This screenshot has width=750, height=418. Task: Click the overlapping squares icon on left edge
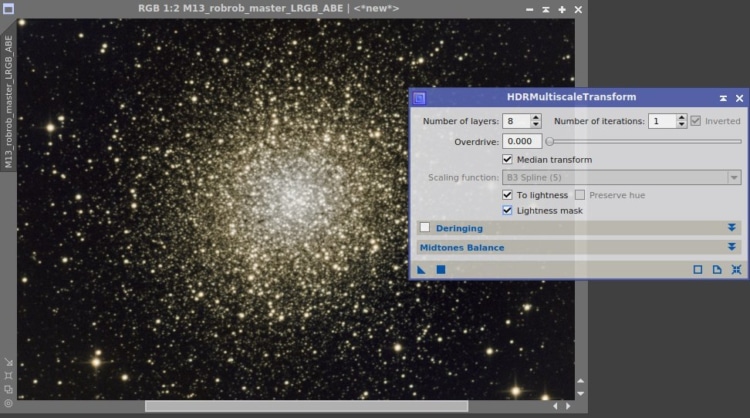pos(9,390)
